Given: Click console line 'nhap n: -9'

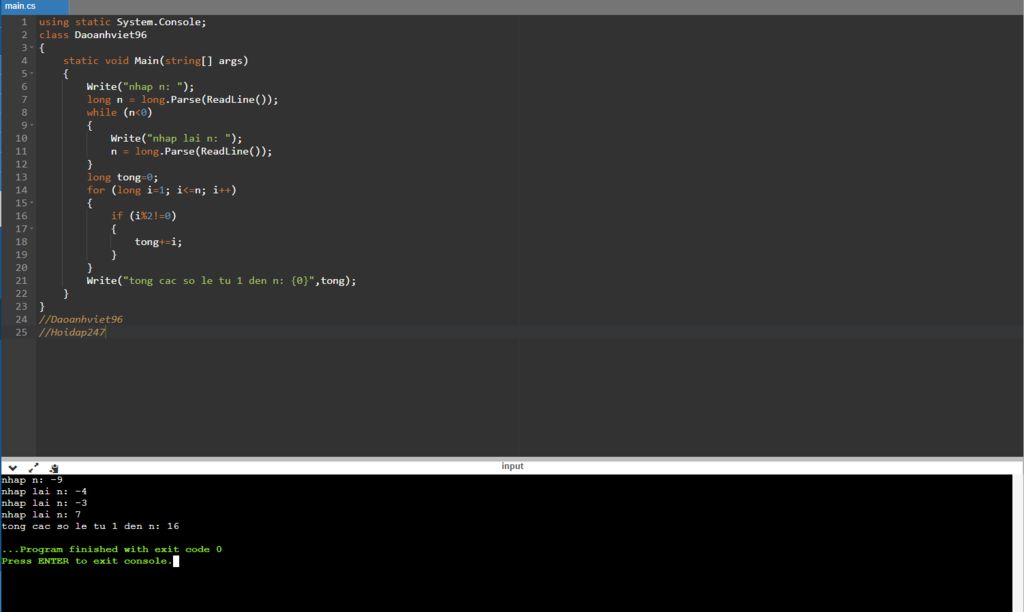Looking at the screenshot, I should click(32, 480).
